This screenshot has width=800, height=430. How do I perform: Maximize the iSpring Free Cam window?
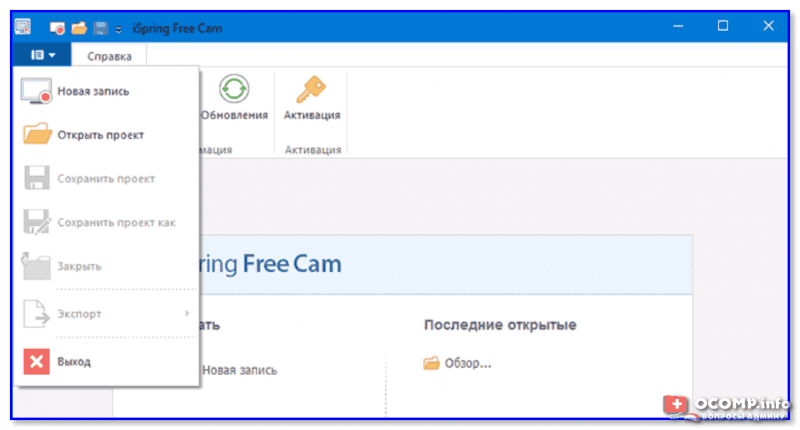pos(723,26)
